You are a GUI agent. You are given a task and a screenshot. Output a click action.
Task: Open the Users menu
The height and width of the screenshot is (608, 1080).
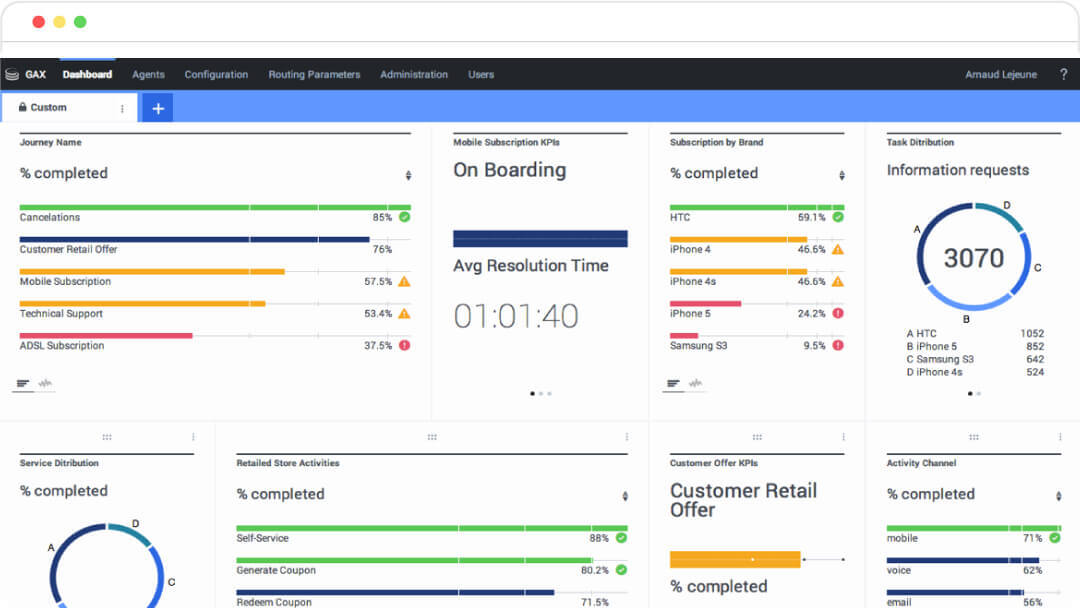point(481,74)
